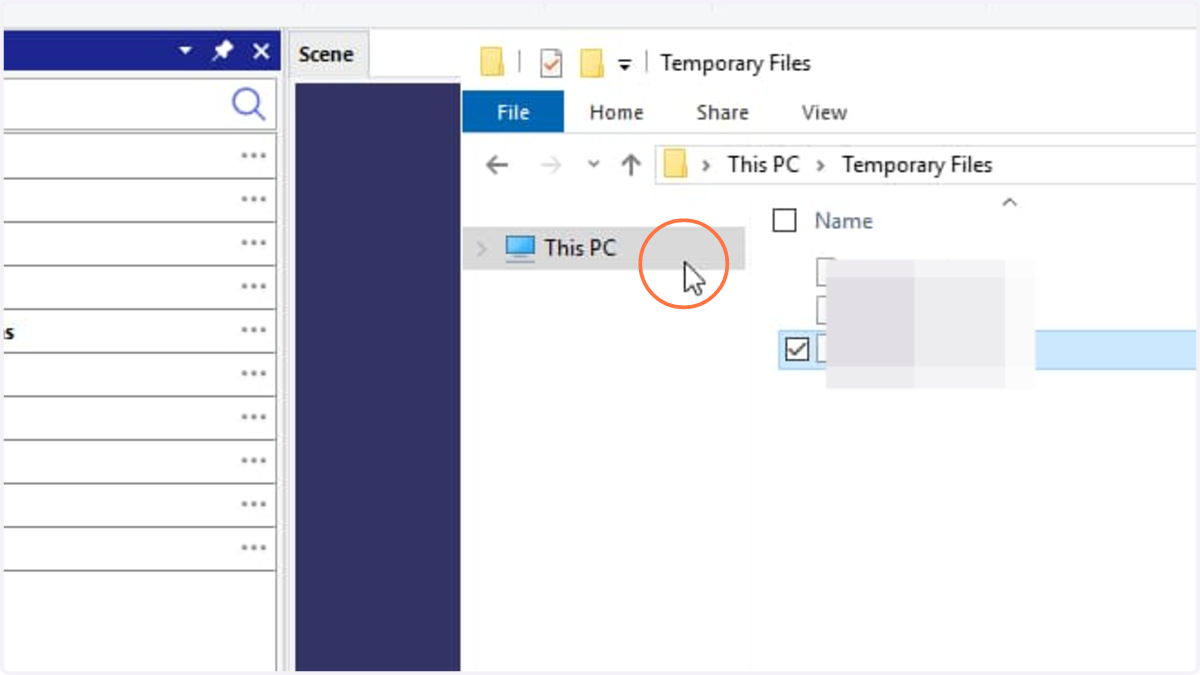Viewport: 1200px width, 675px height.
Task: Open the File ribbon tab
Action: point(513,112)
